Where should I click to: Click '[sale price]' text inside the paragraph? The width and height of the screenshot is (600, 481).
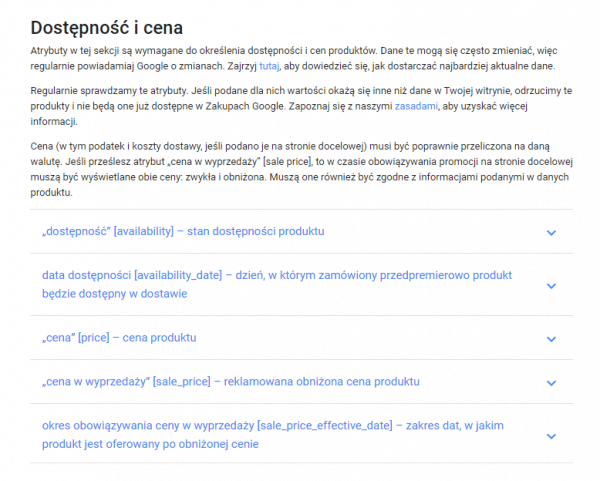click(287, 161)
